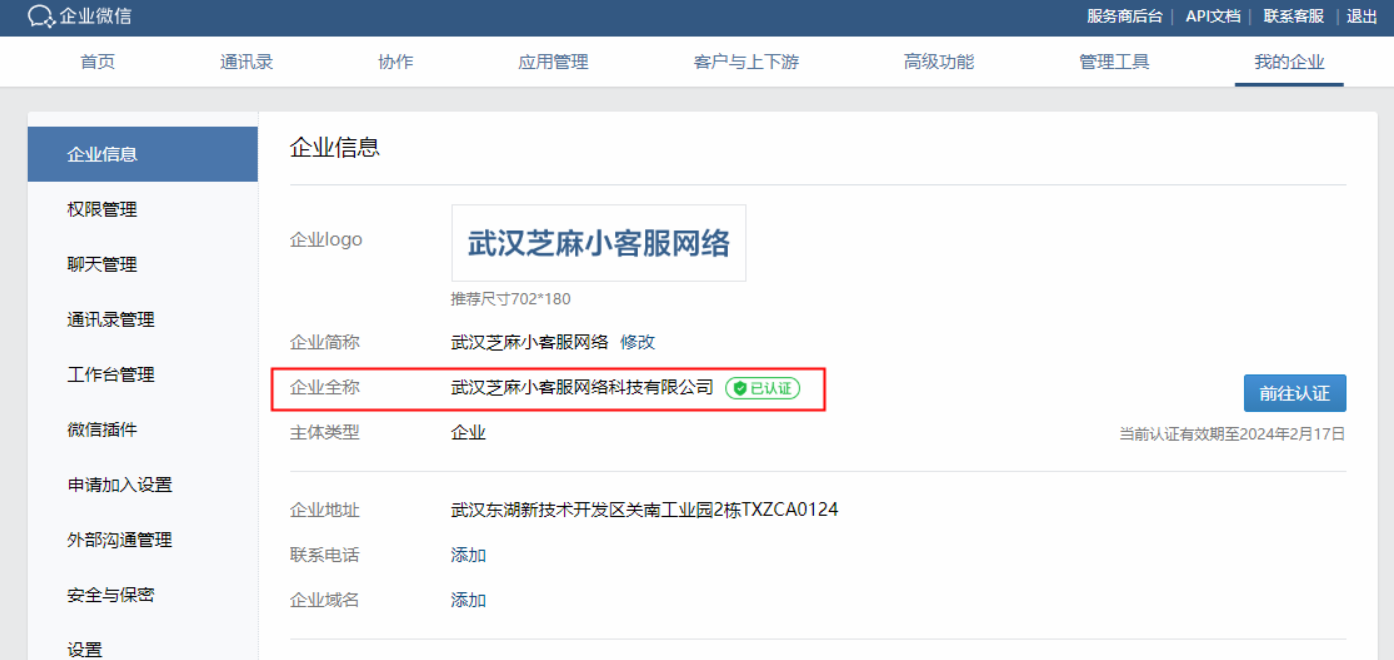
Task: Go to 通讯录管理 in sidebar
Action: (143, 319)
